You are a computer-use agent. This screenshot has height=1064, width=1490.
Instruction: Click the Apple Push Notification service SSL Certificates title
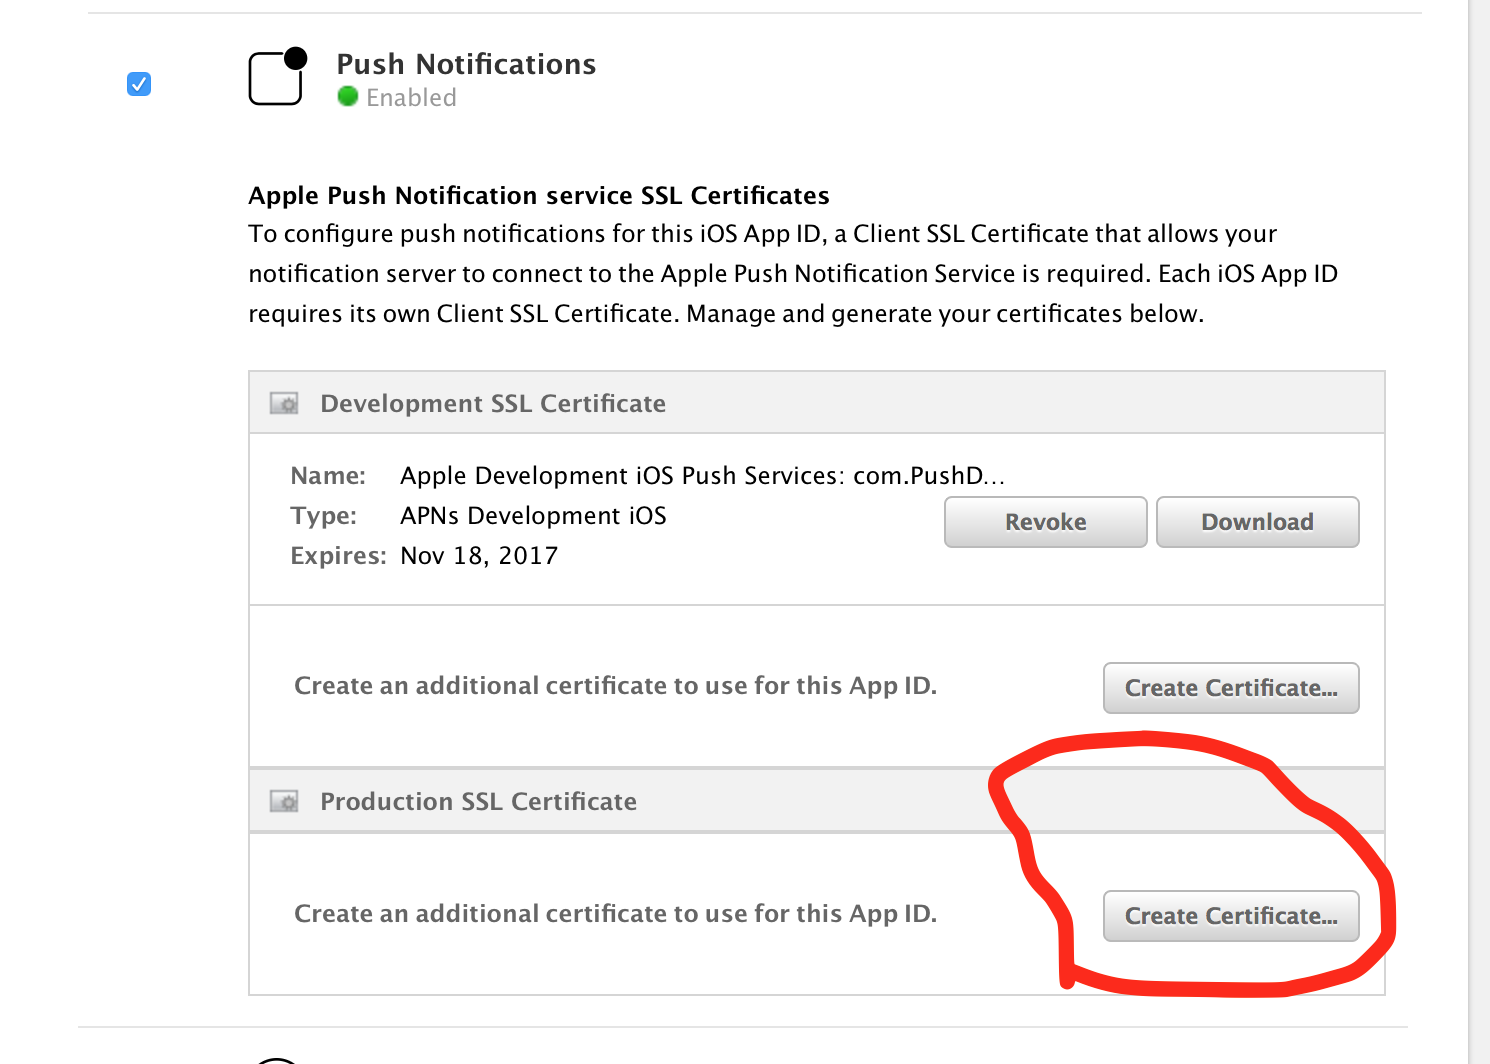(539, 195)
